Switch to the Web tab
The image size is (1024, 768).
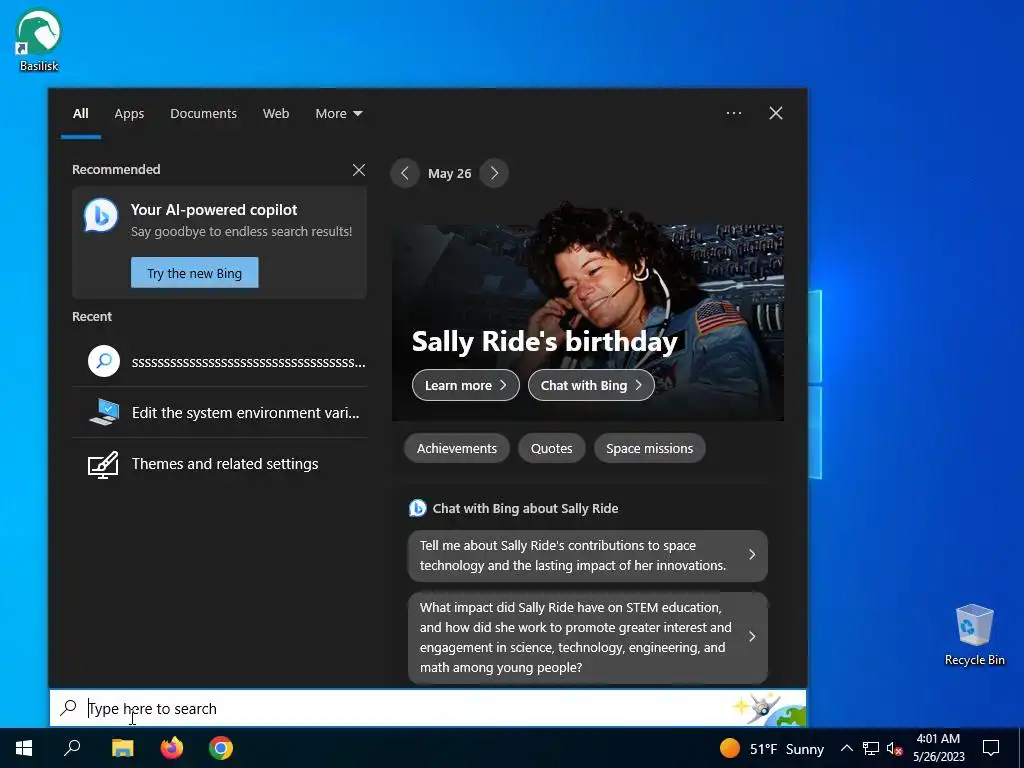(x=276, y=114)
